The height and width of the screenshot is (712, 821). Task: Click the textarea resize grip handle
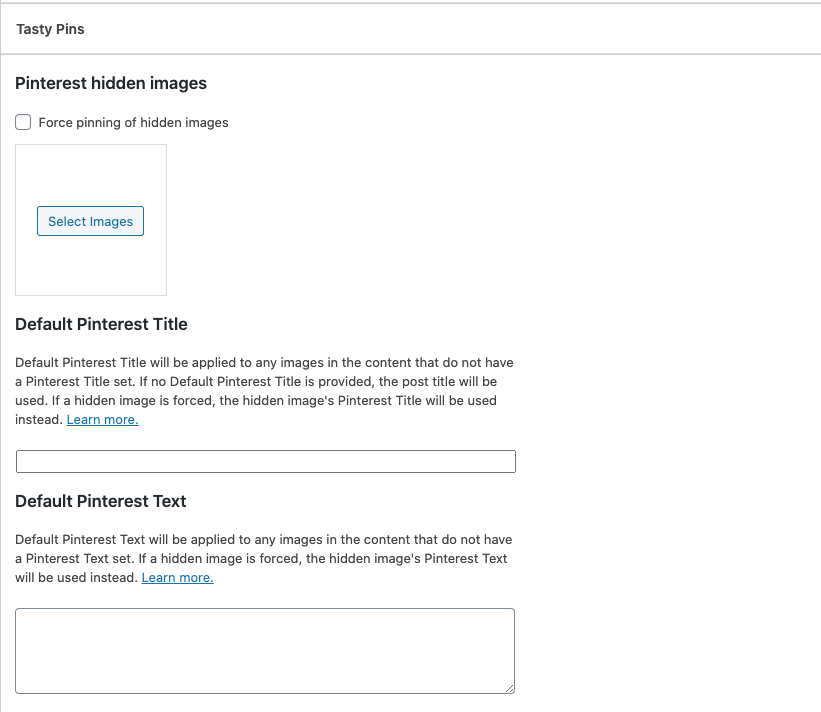(509, 689)
